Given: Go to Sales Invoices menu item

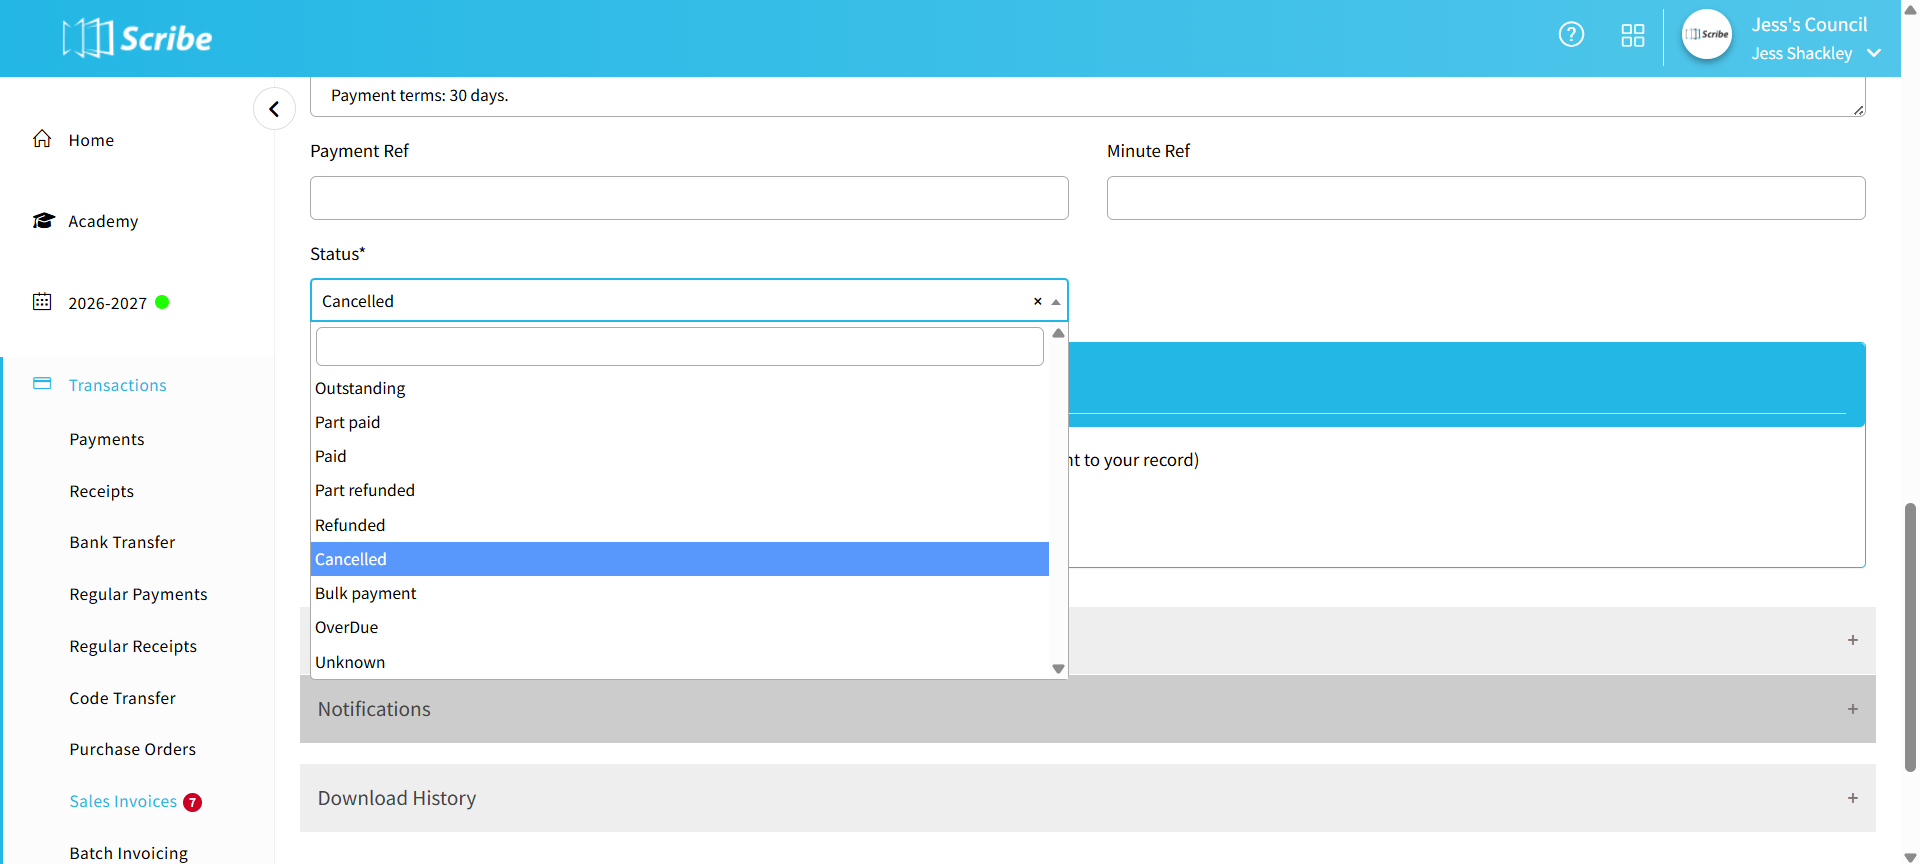Looking at the screenshot, I should click(123, 801).
